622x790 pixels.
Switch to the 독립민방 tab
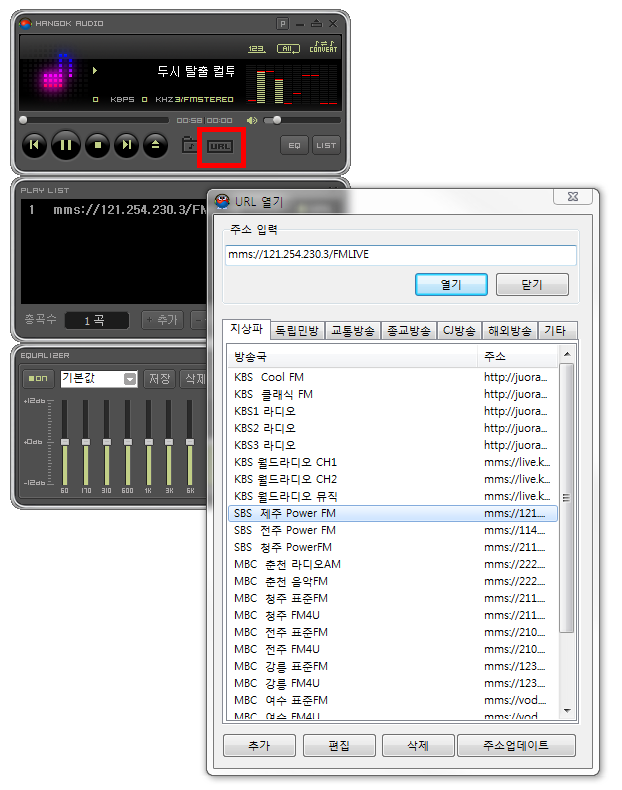pos(297,331)
